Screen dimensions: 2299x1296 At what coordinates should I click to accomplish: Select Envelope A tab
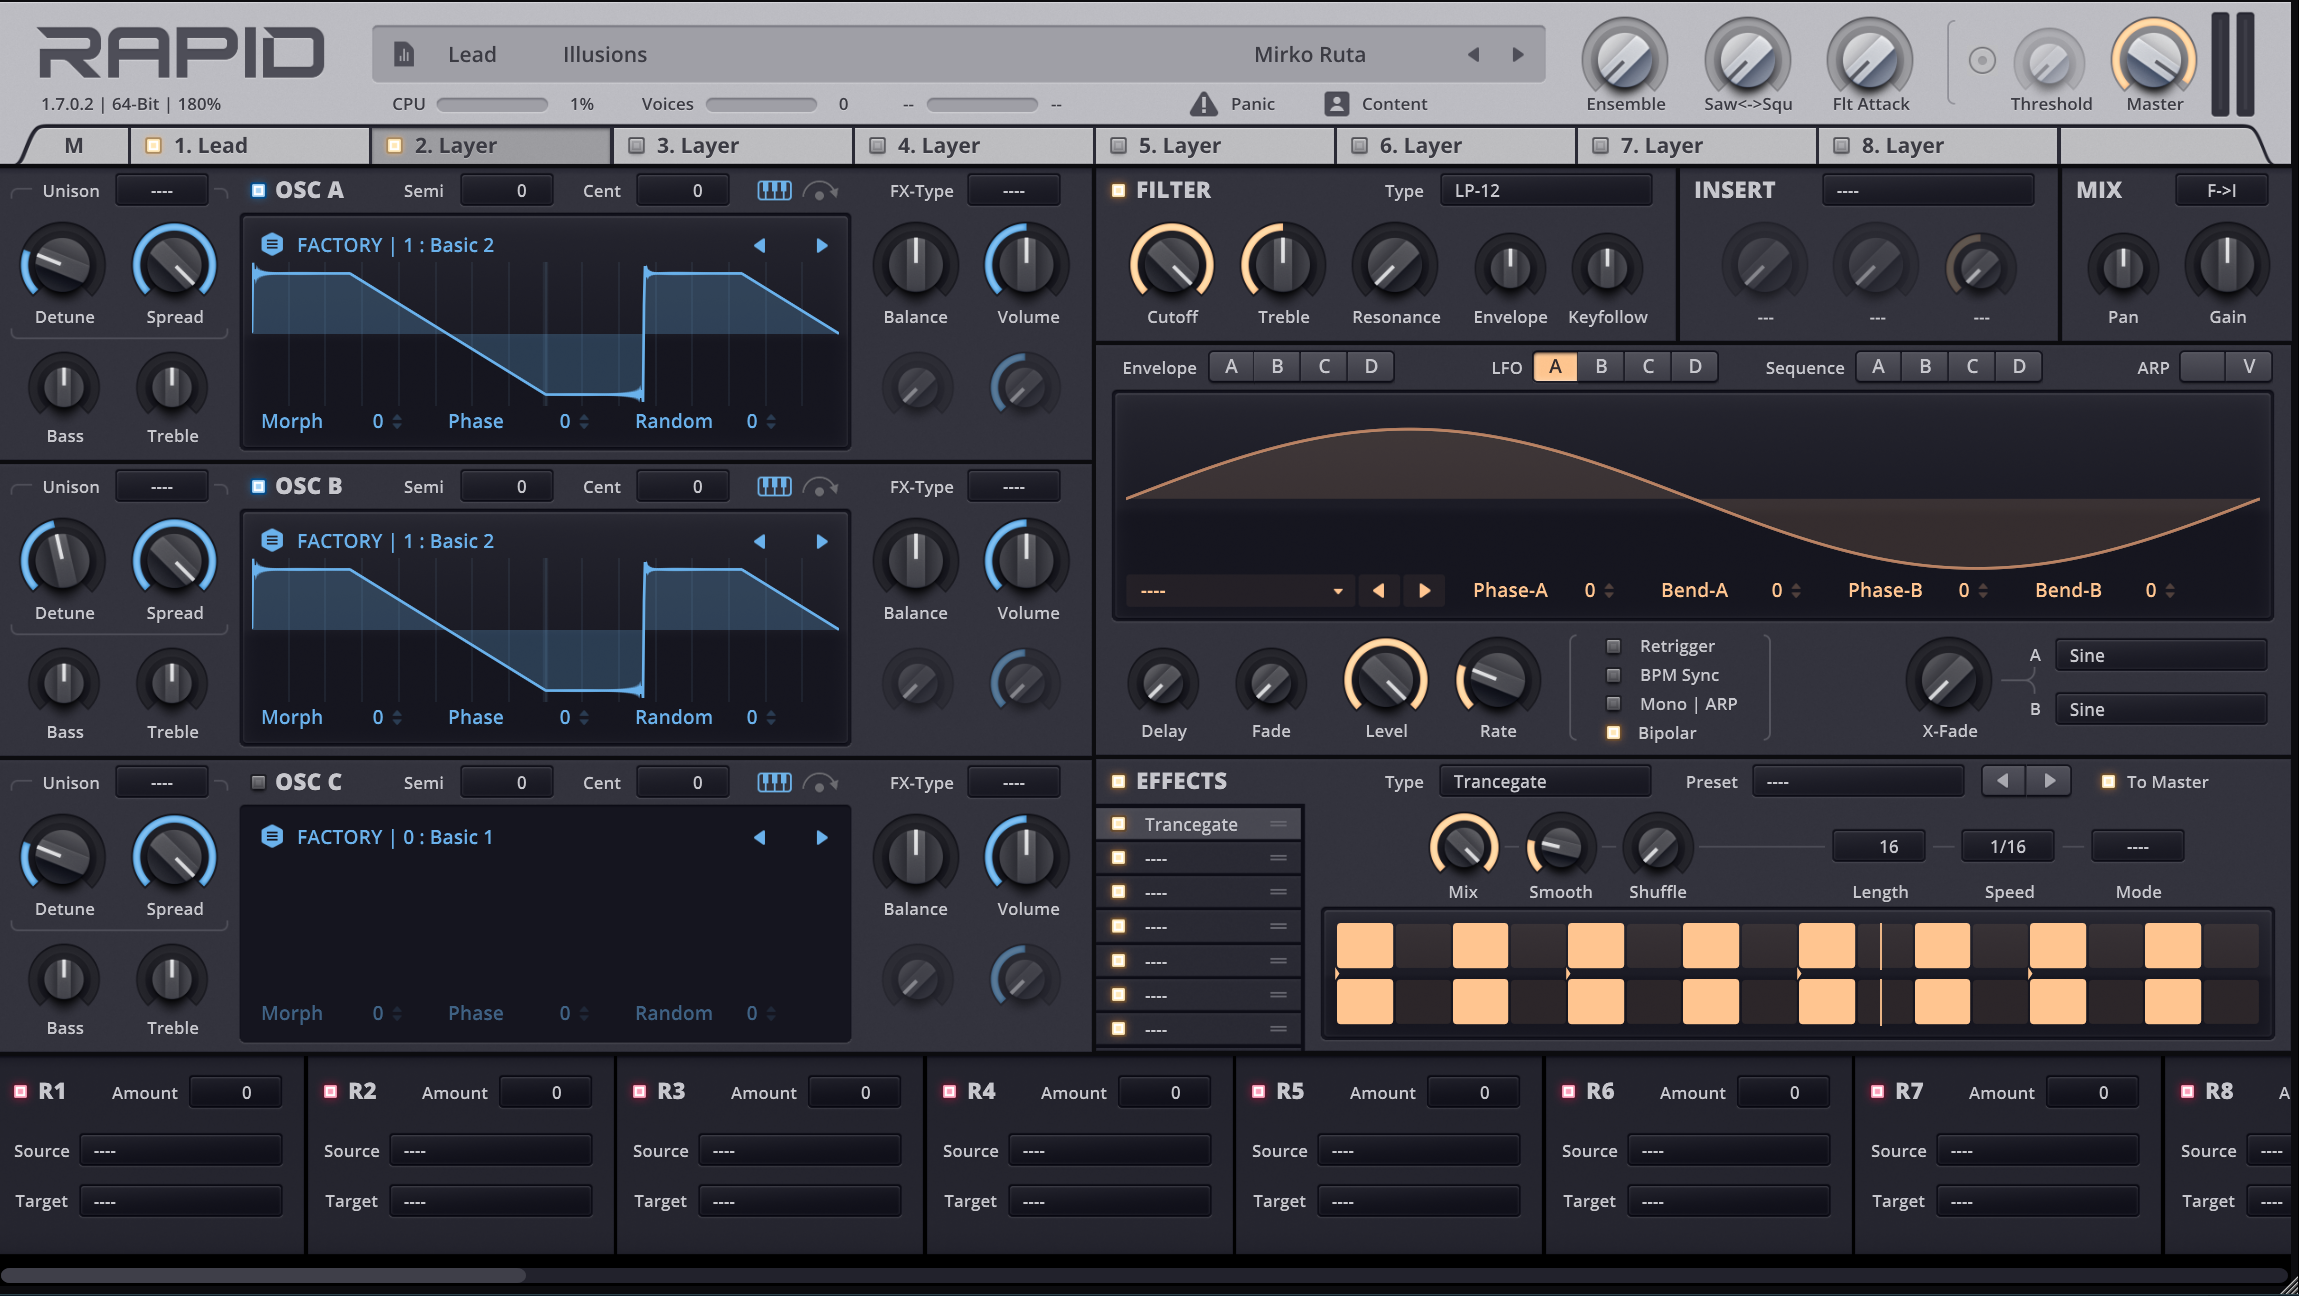click(x=1231, y=366)
